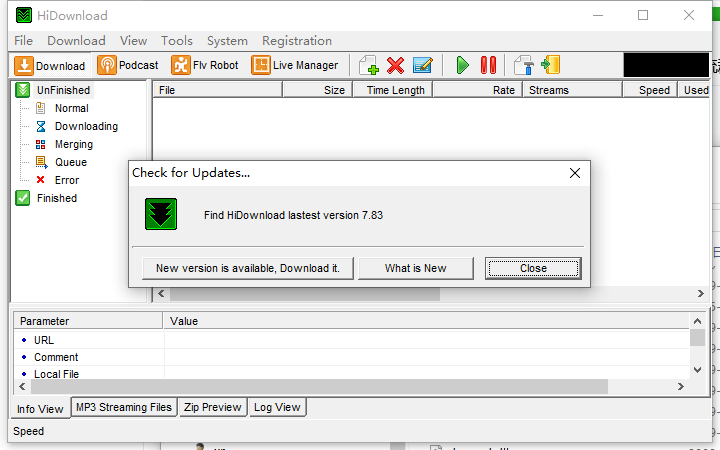Switch to Log View tab

[x=277, y=407]
